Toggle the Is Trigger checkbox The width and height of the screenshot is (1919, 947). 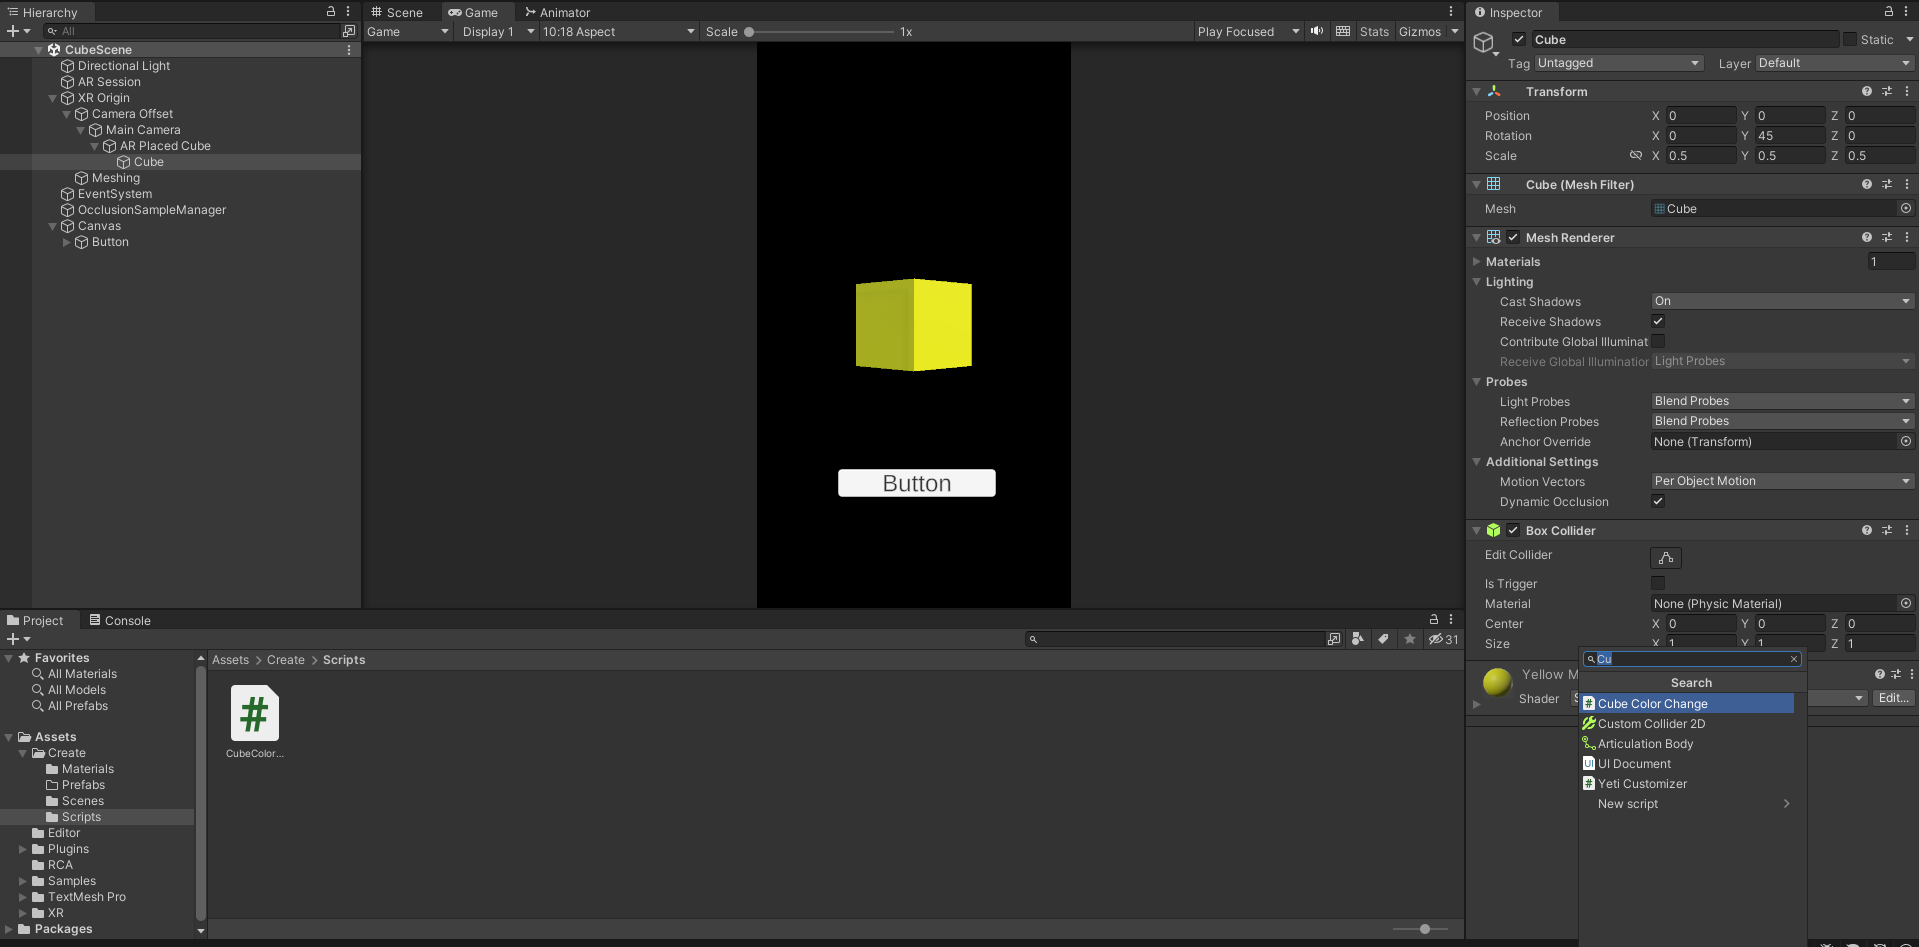[x=1658, y=583]
